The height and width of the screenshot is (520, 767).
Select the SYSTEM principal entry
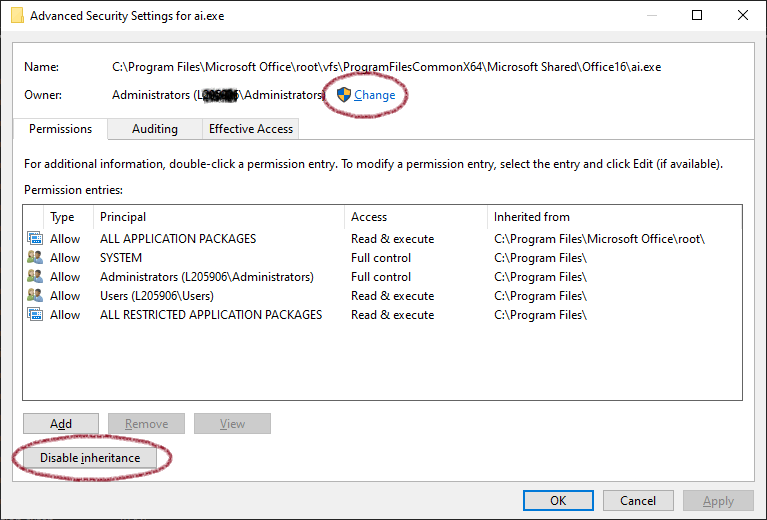tap(121, 258)
